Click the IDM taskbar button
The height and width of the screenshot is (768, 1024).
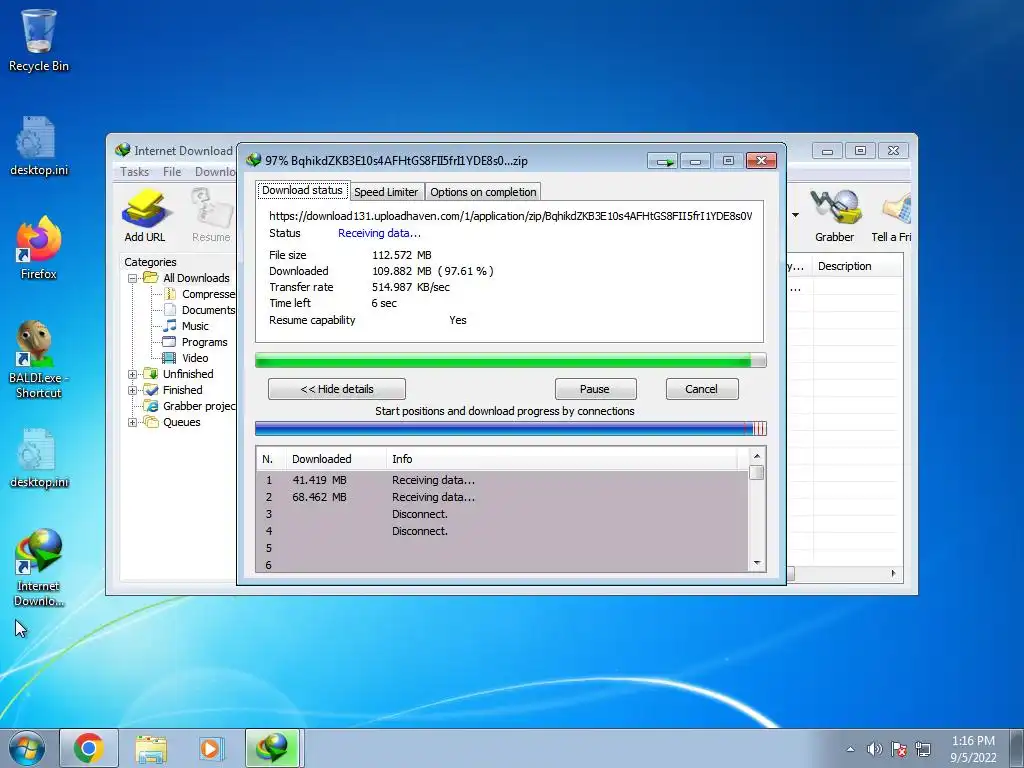click(x=272, y=748)
